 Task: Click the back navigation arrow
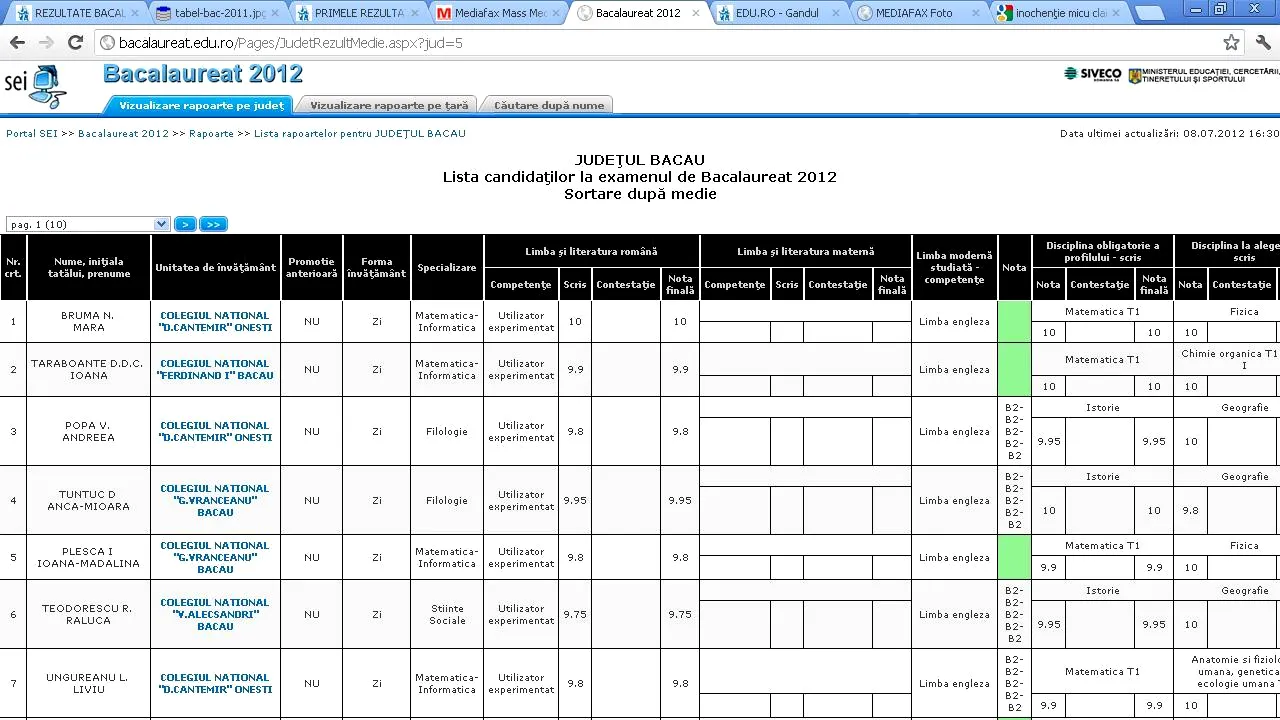pyautogui.click(x=16, y=43)
